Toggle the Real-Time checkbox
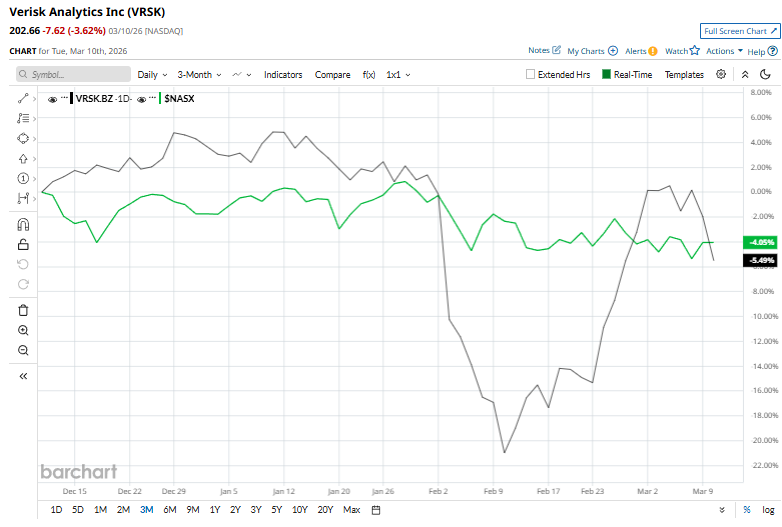The height and width of the screenshot is (527, 782). 606,74
